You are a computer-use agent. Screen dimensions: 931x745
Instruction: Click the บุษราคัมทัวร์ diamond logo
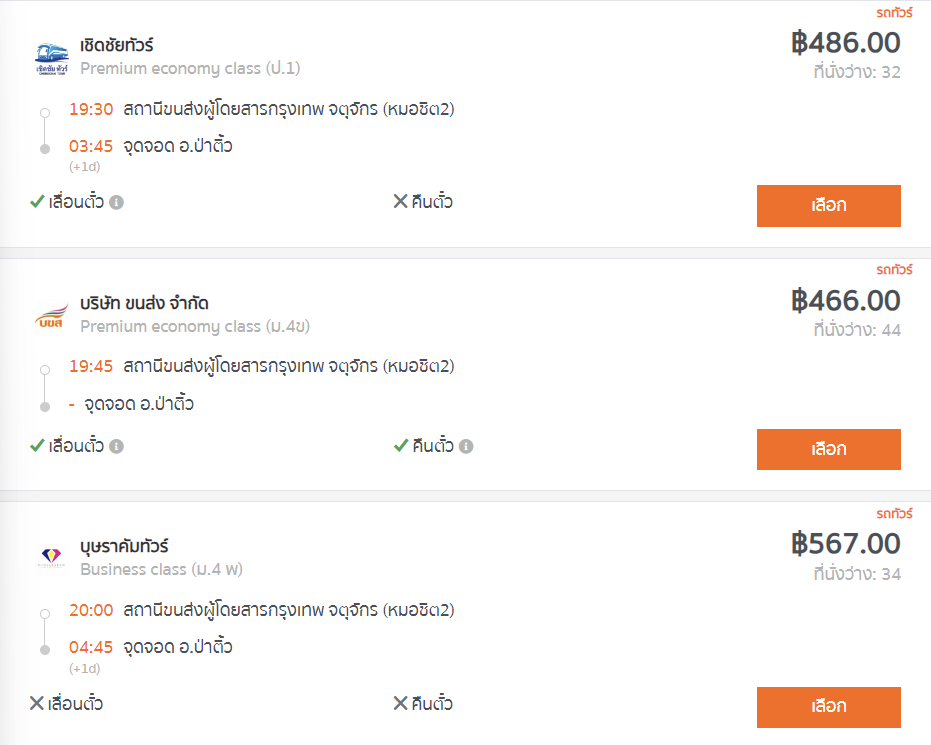(51, 557)
